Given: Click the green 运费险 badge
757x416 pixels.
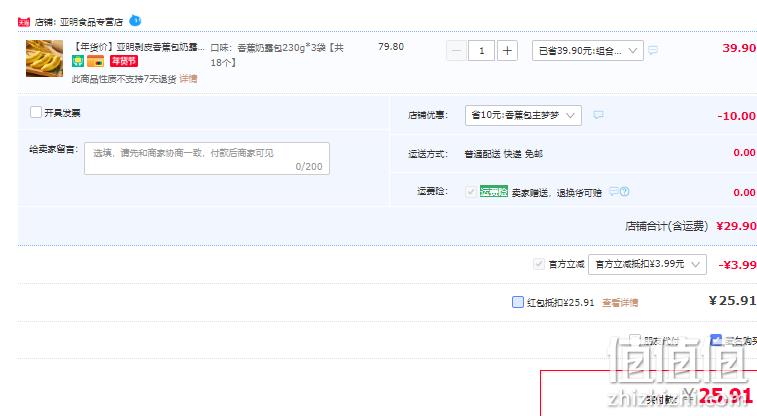Looking at the screenshot, I should [493, 192].
